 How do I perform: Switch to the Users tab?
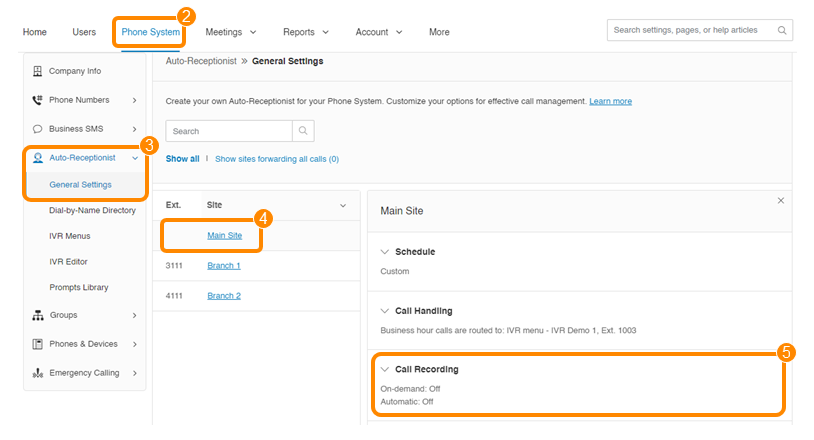[84, 32]
